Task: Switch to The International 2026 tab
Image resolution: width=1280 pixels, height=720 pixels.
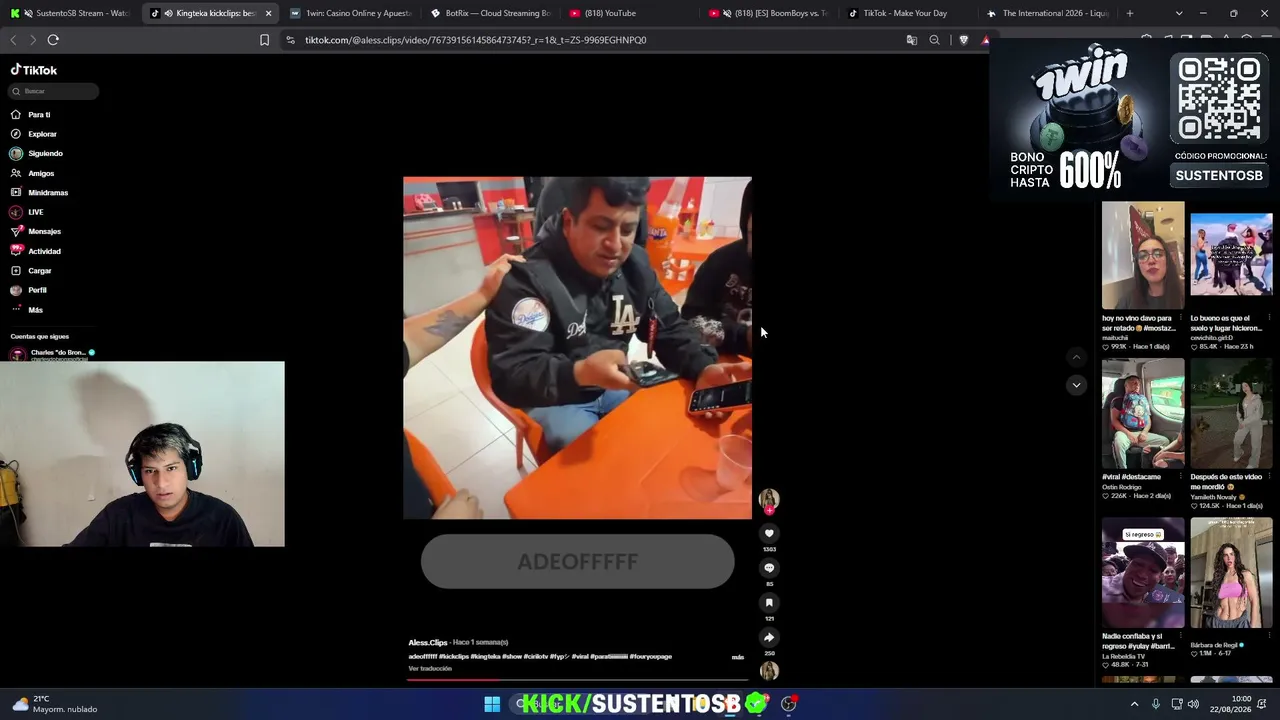Action: pyautogui.click(x=1047, y=13)
